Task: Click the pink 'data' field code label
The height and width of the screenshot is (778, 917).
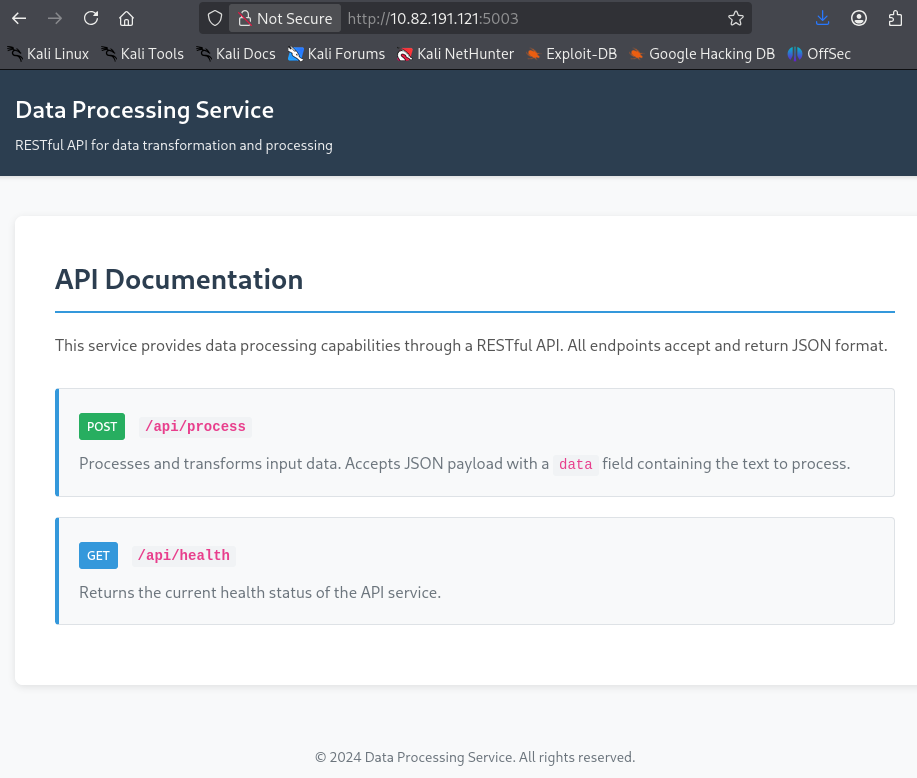Action: point(575,464)
